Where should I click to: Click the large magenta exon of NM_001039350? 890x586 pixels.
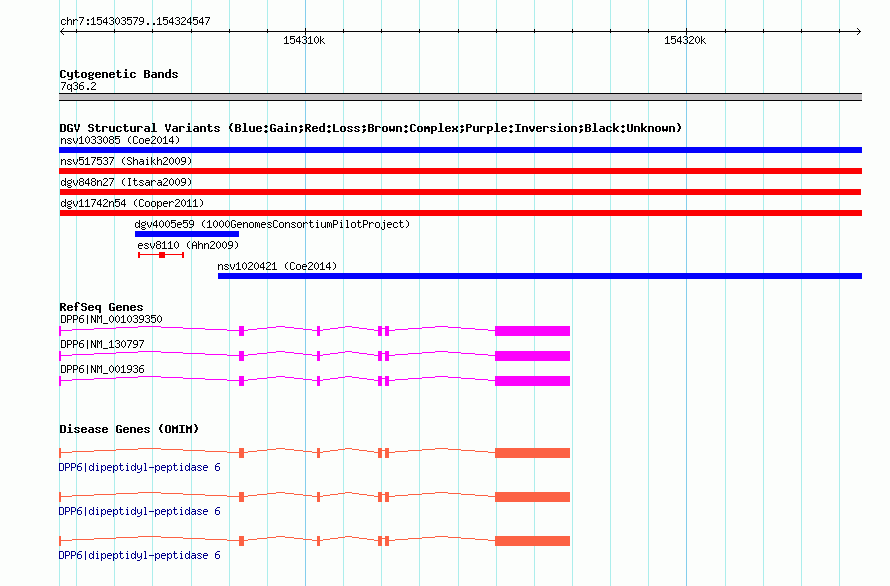point(532,331)
